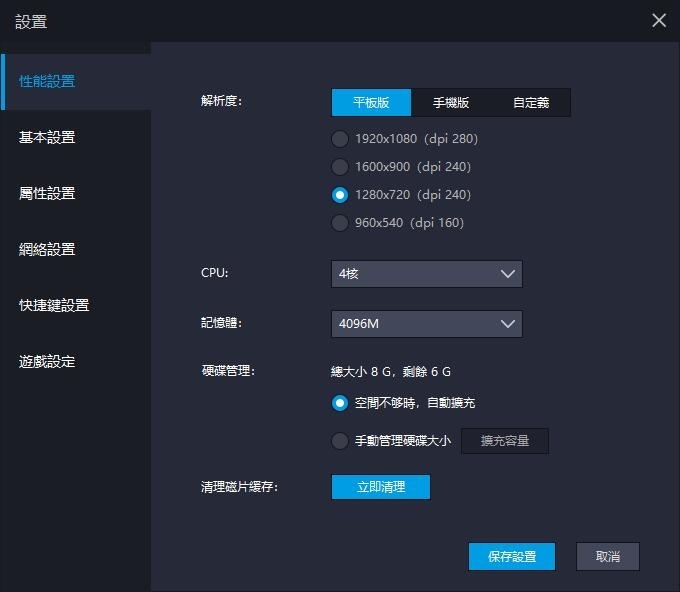This screenshot has height=592, width=680.
Task: Click the CPU label
Action: pyautogui.click(x=214, y=273)
